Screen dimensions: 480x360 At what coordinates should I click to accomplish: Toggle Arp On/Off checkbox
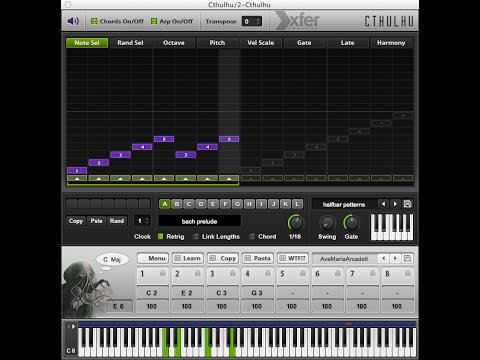[154, 21]
